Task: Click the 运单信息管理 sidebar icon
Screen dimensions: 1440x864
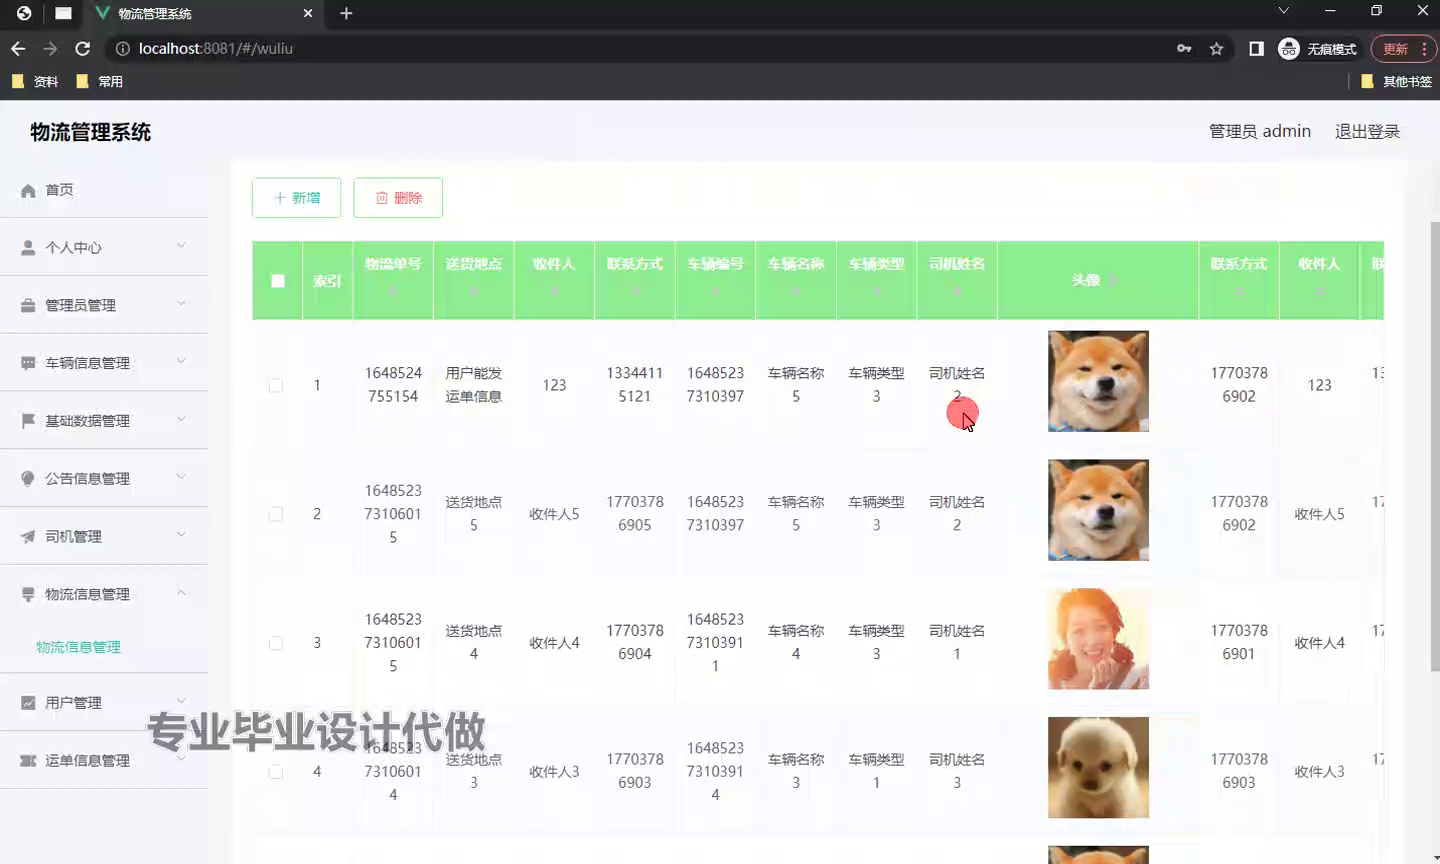Action: (28, 760)
